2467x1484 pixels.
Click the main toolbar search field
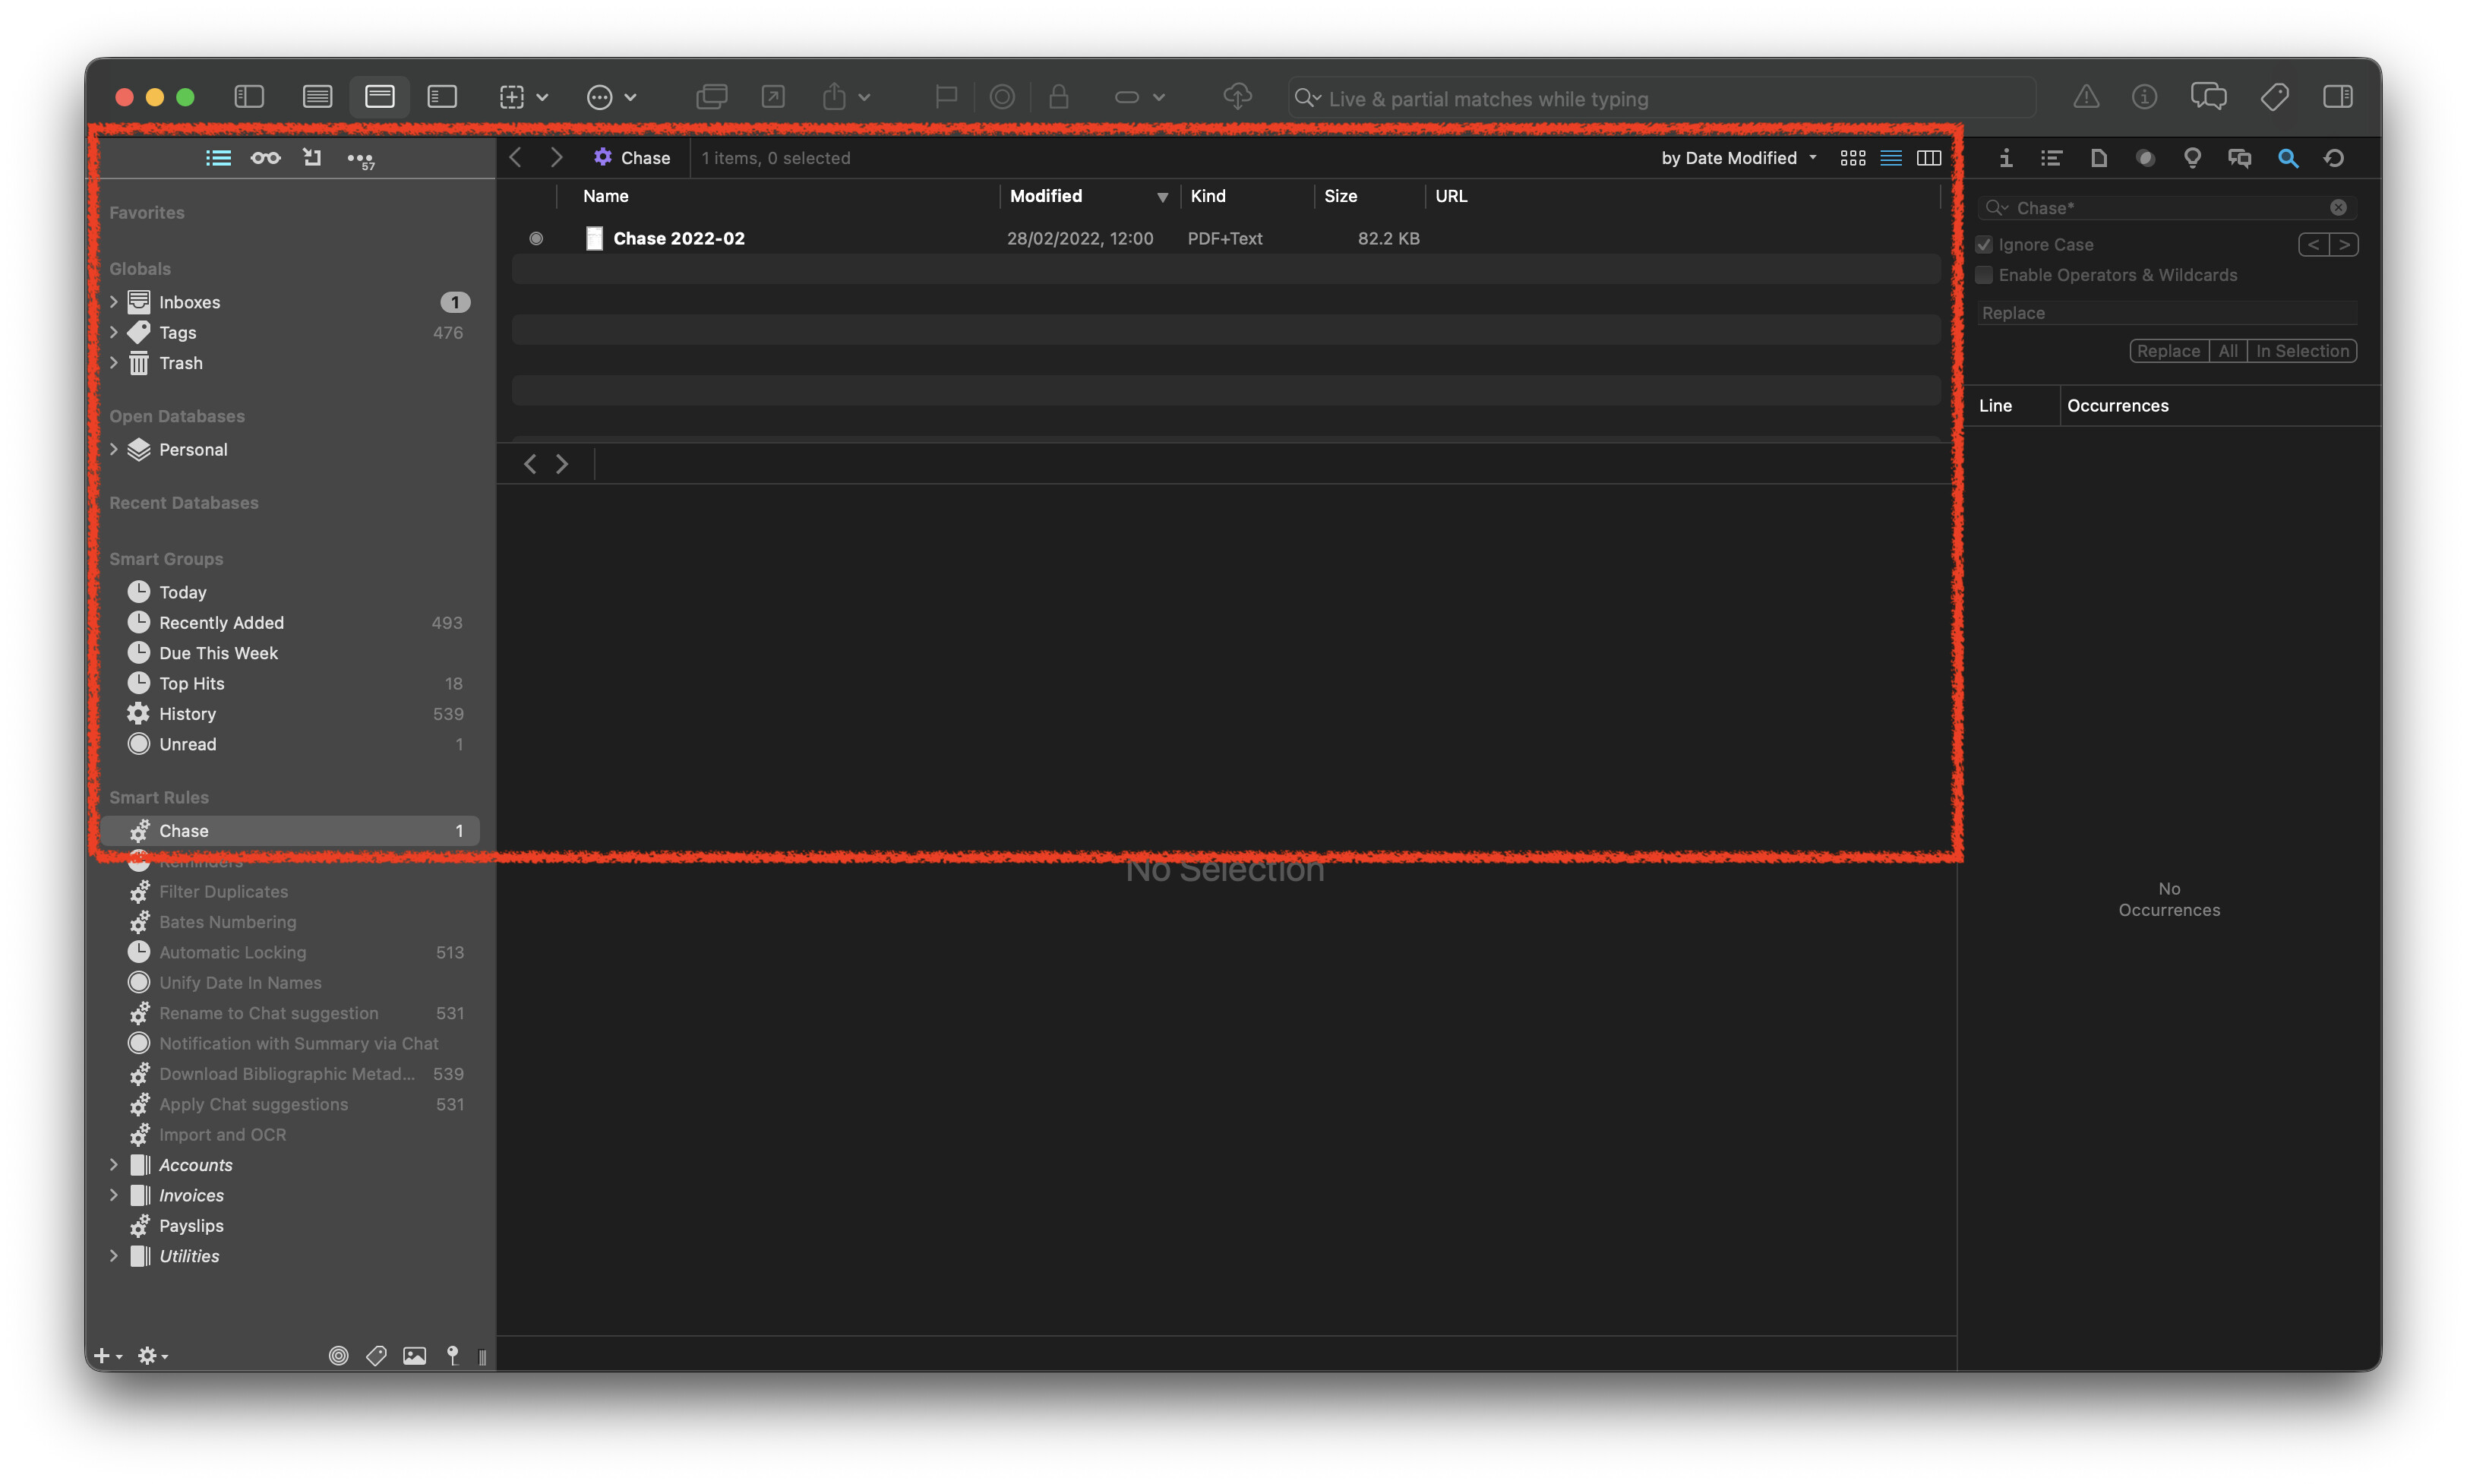point(1660,98)
